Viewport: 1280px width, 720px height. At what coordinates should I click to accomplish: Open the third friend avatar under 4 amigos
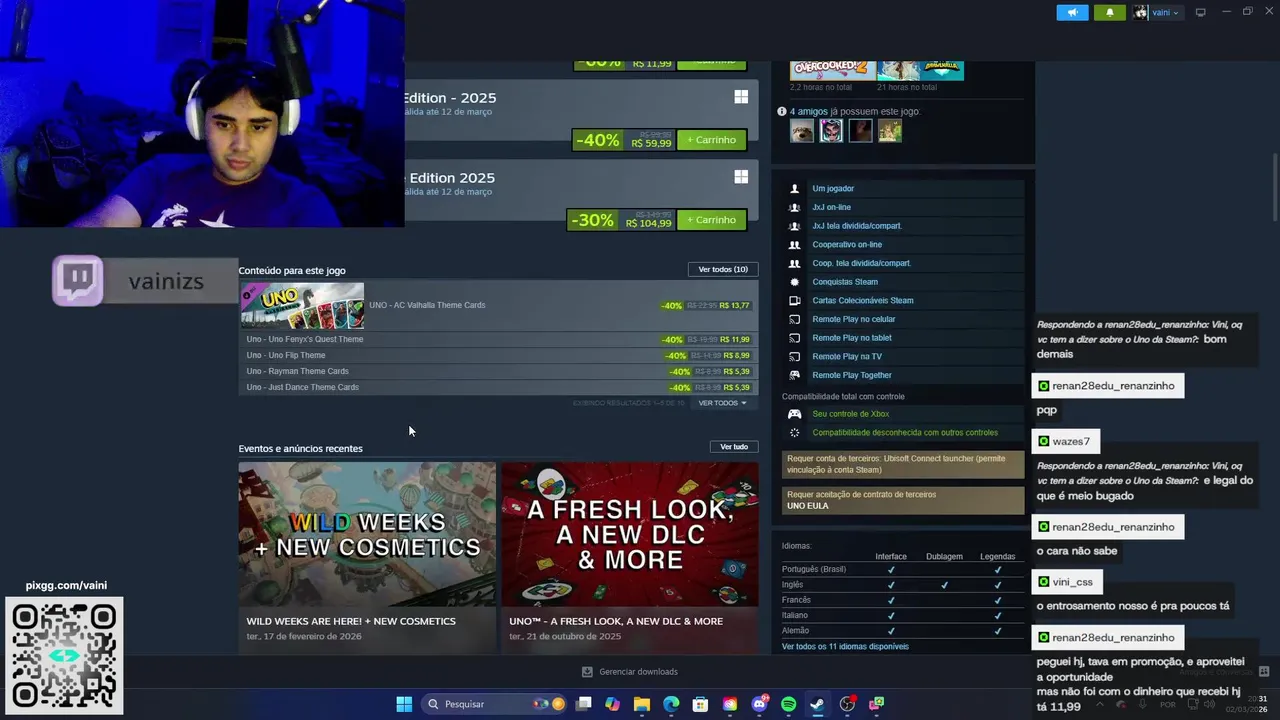tap(860, 131)
